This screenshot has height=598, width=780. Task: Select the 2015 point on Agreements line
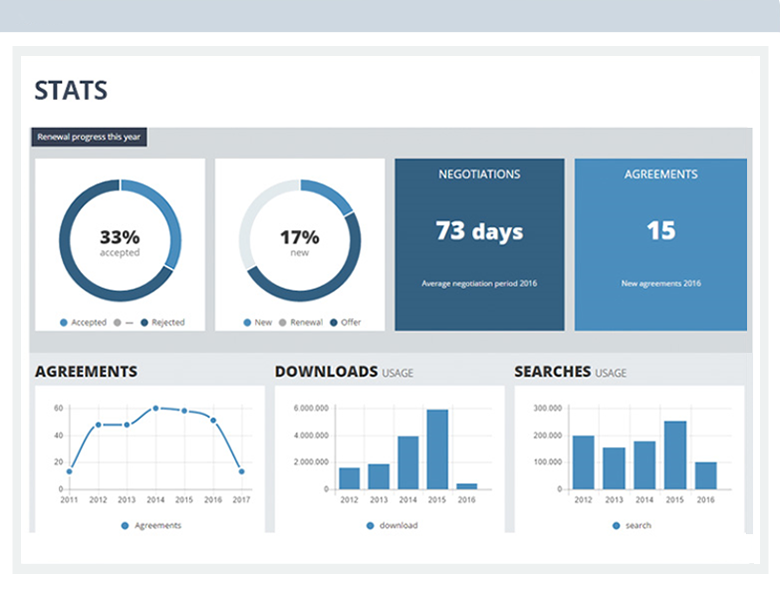tap(184, 411)
